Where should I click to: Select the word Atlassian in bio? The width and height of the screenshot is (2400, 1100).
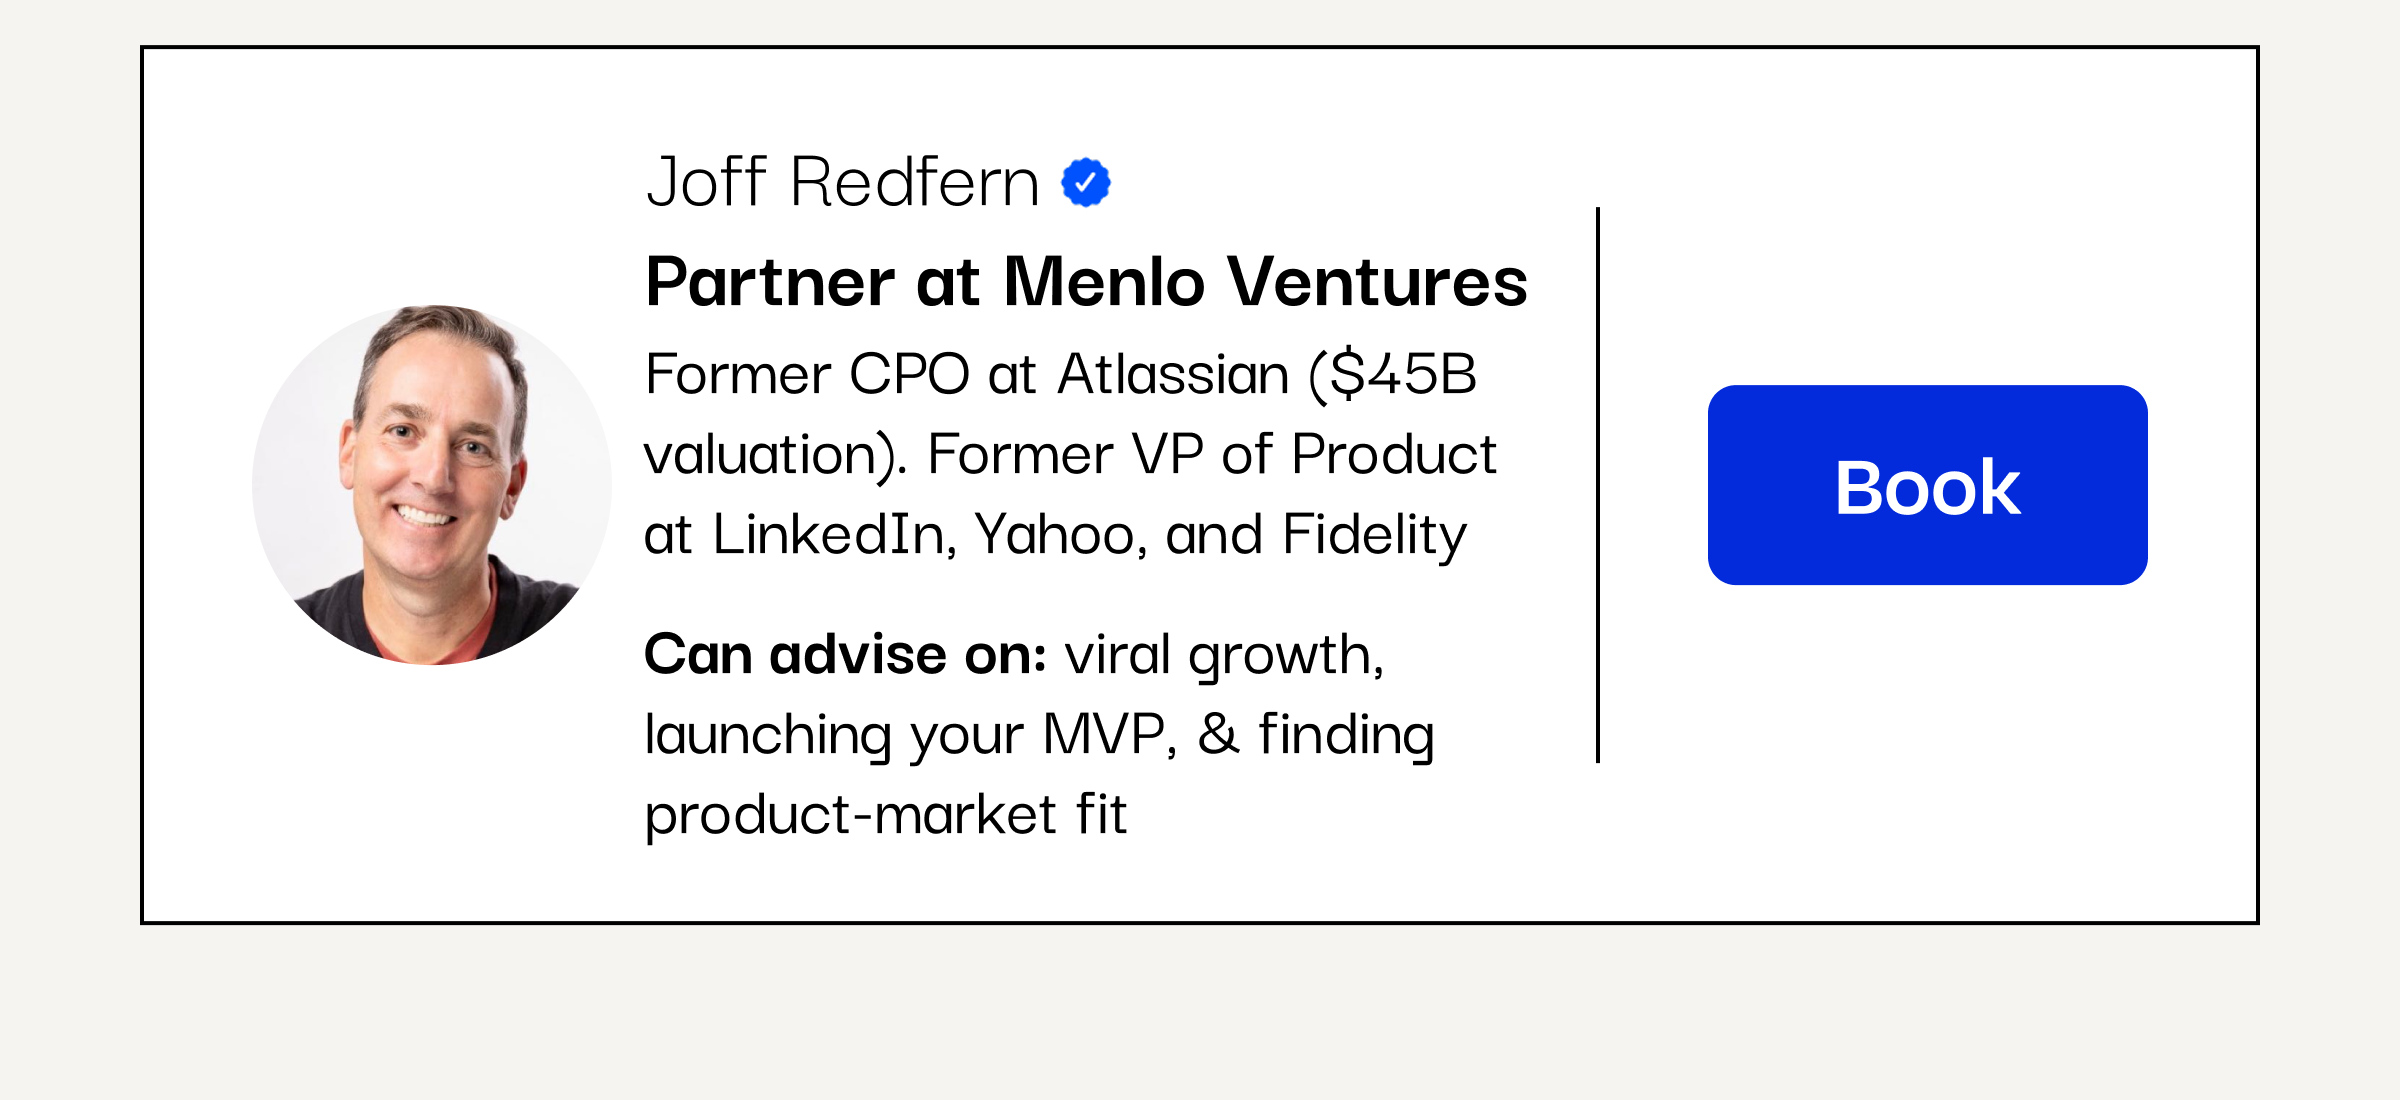[x=1174, y=374]
